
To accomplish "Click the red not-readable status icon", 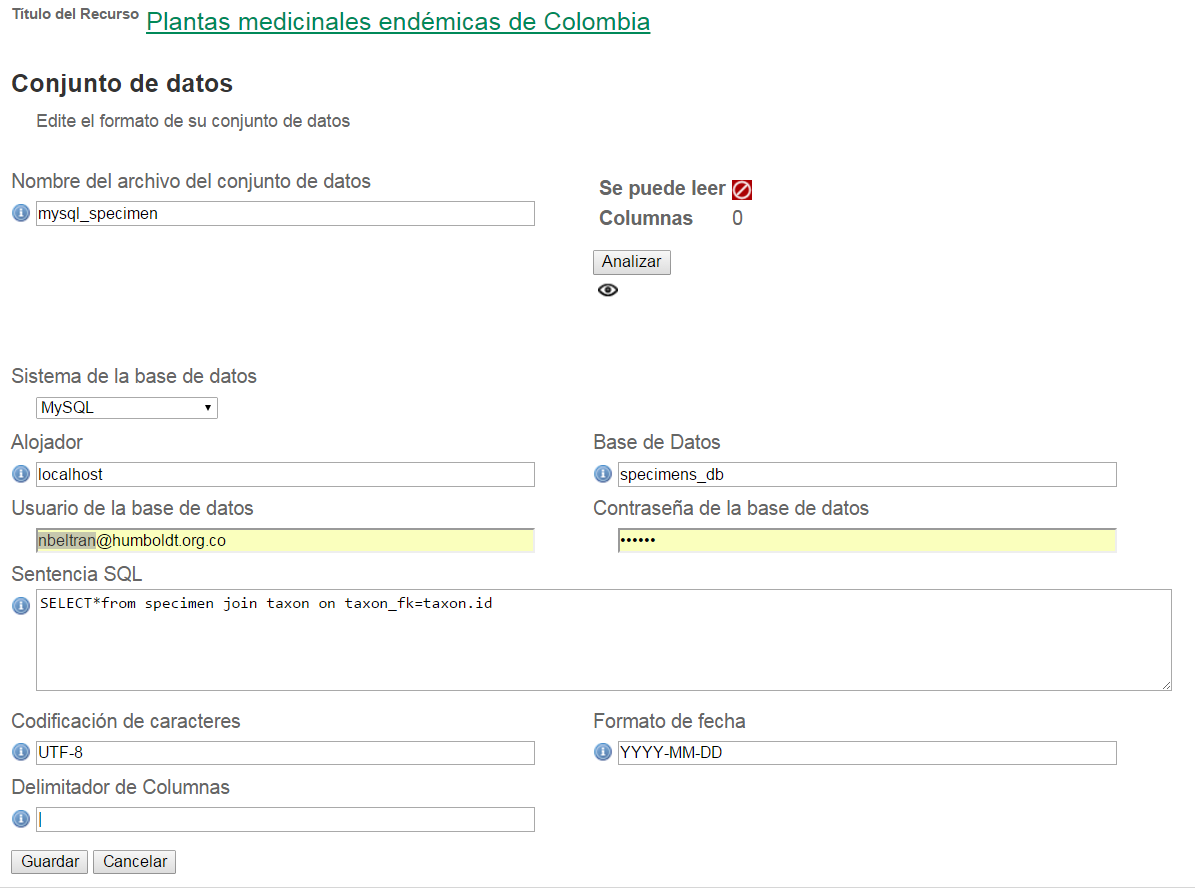I will [741, 188].
